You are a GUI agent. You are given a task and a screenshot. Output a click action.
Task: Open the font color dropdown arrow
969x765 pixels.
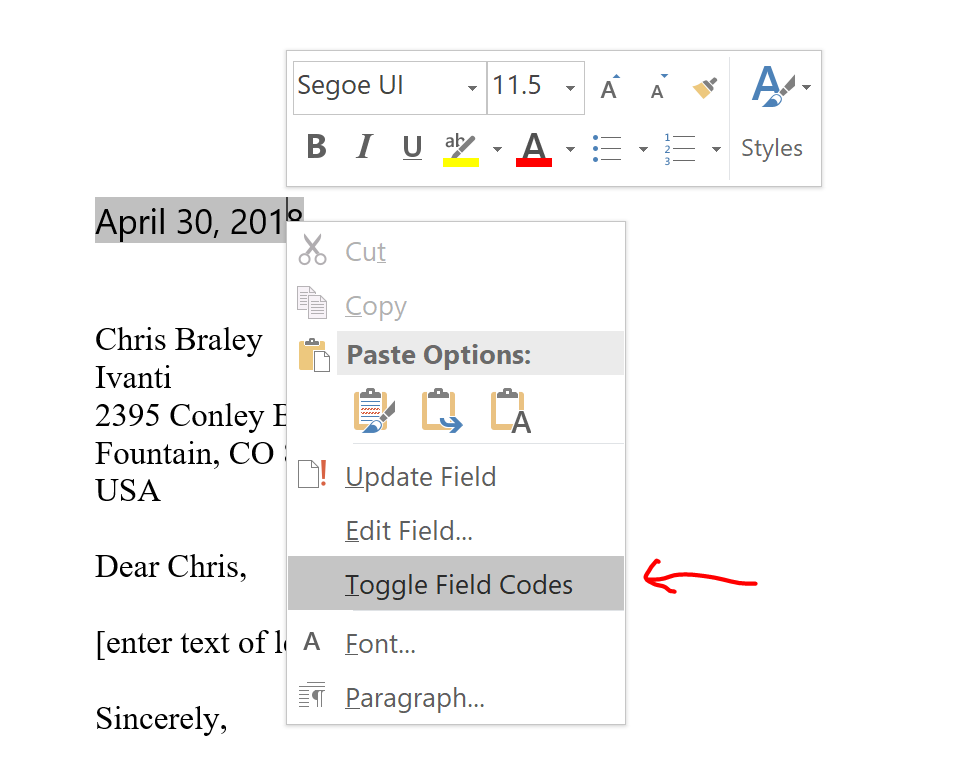pos(570,149)
